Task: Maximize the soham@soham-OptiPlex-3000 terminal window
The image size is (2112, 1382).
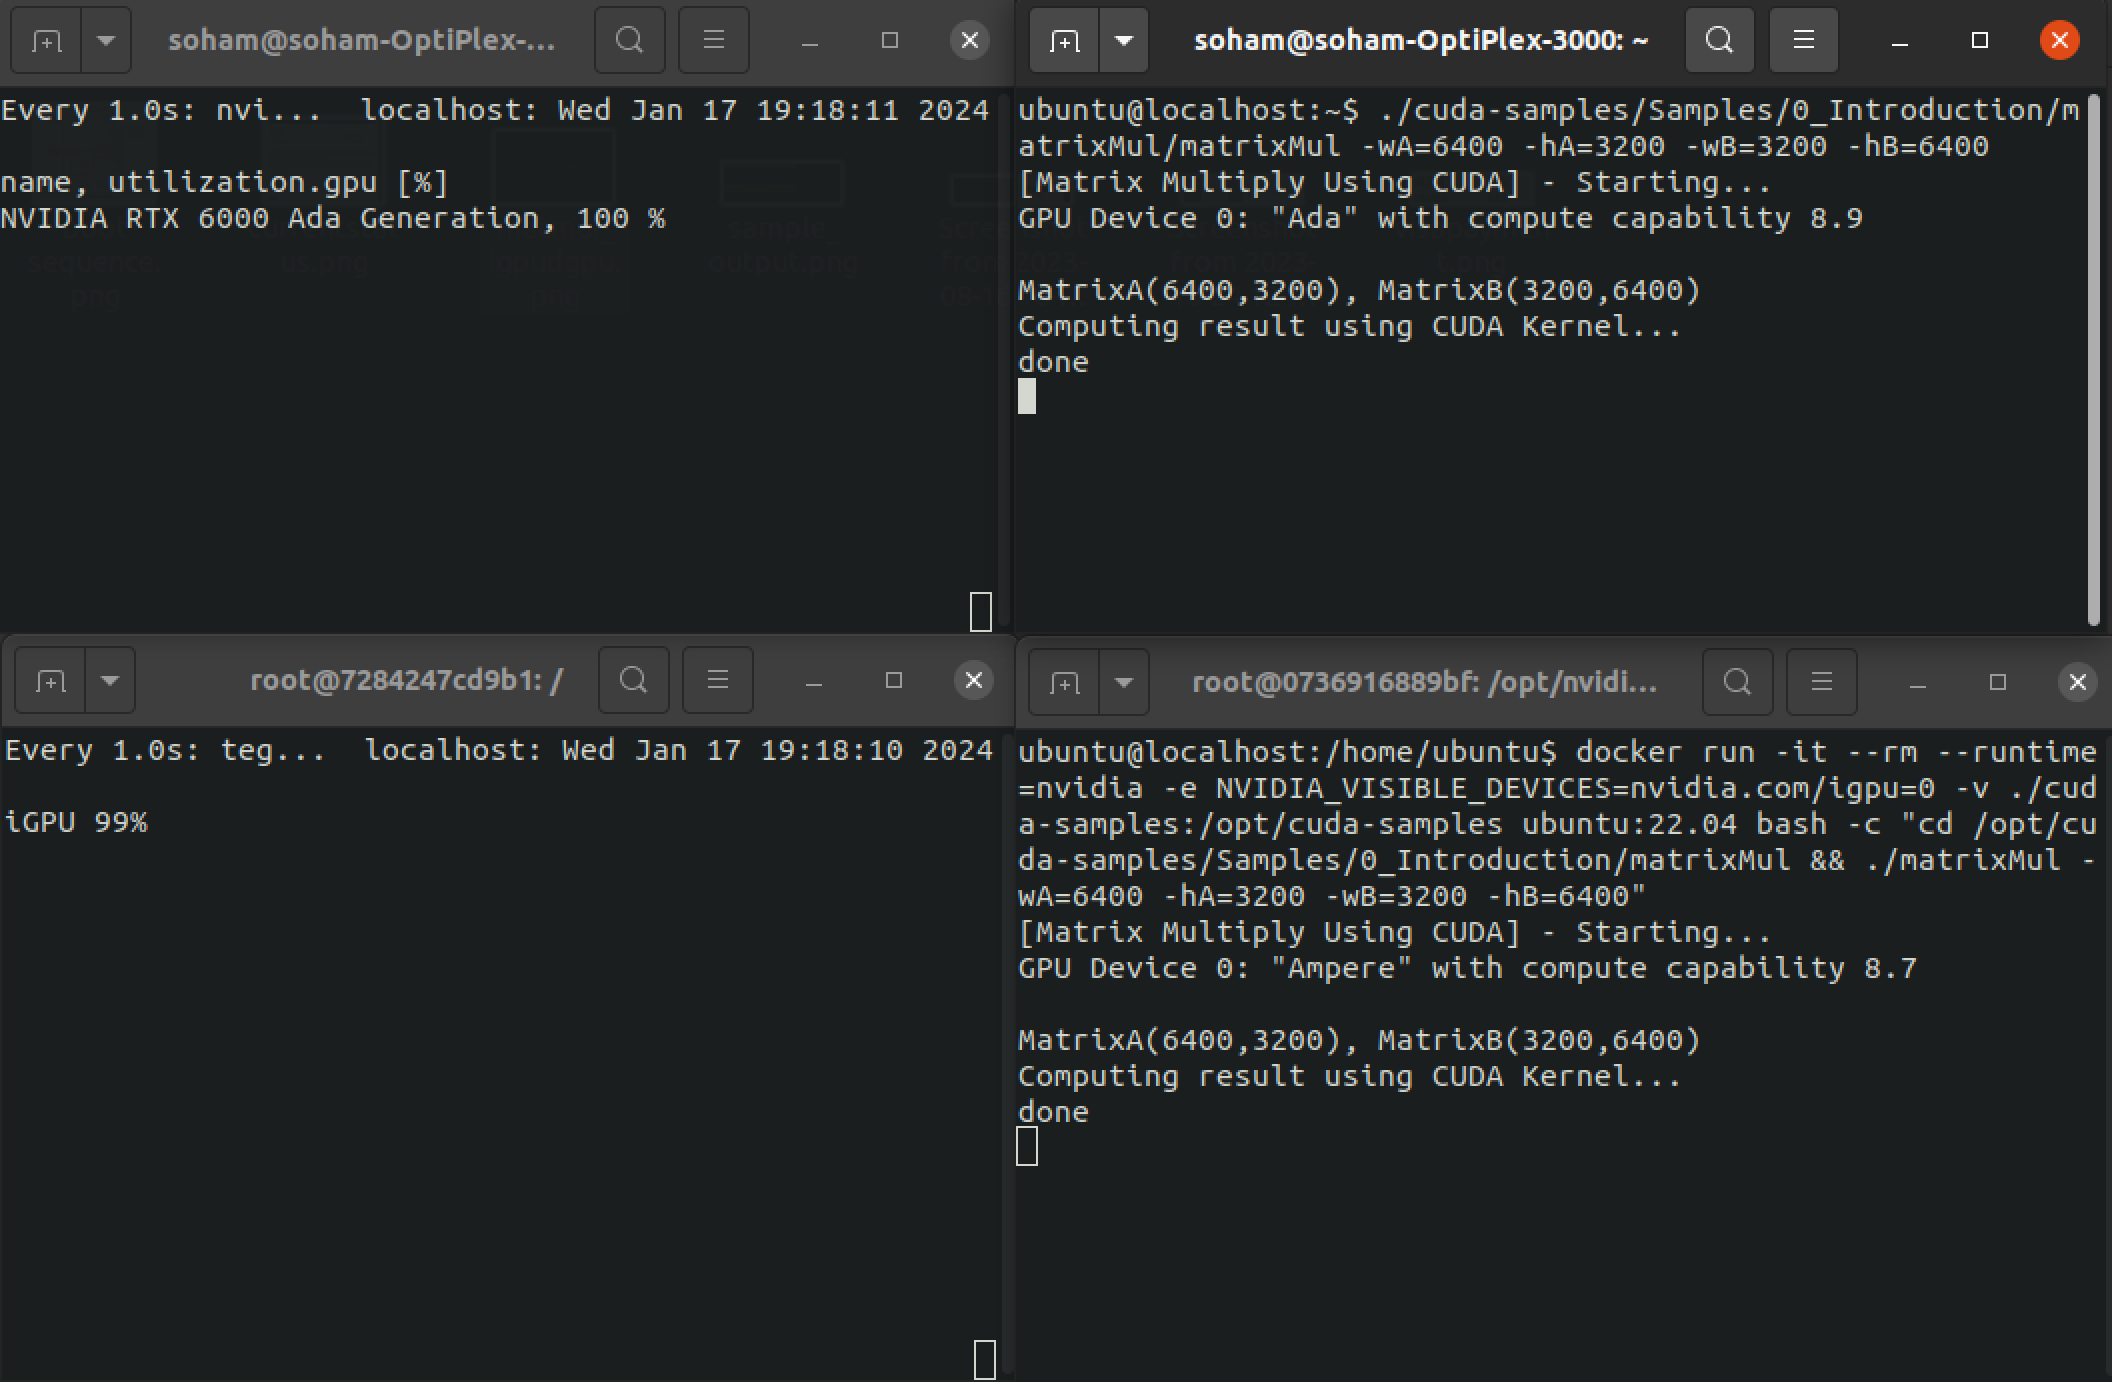Action: [x=1978, y=40]
